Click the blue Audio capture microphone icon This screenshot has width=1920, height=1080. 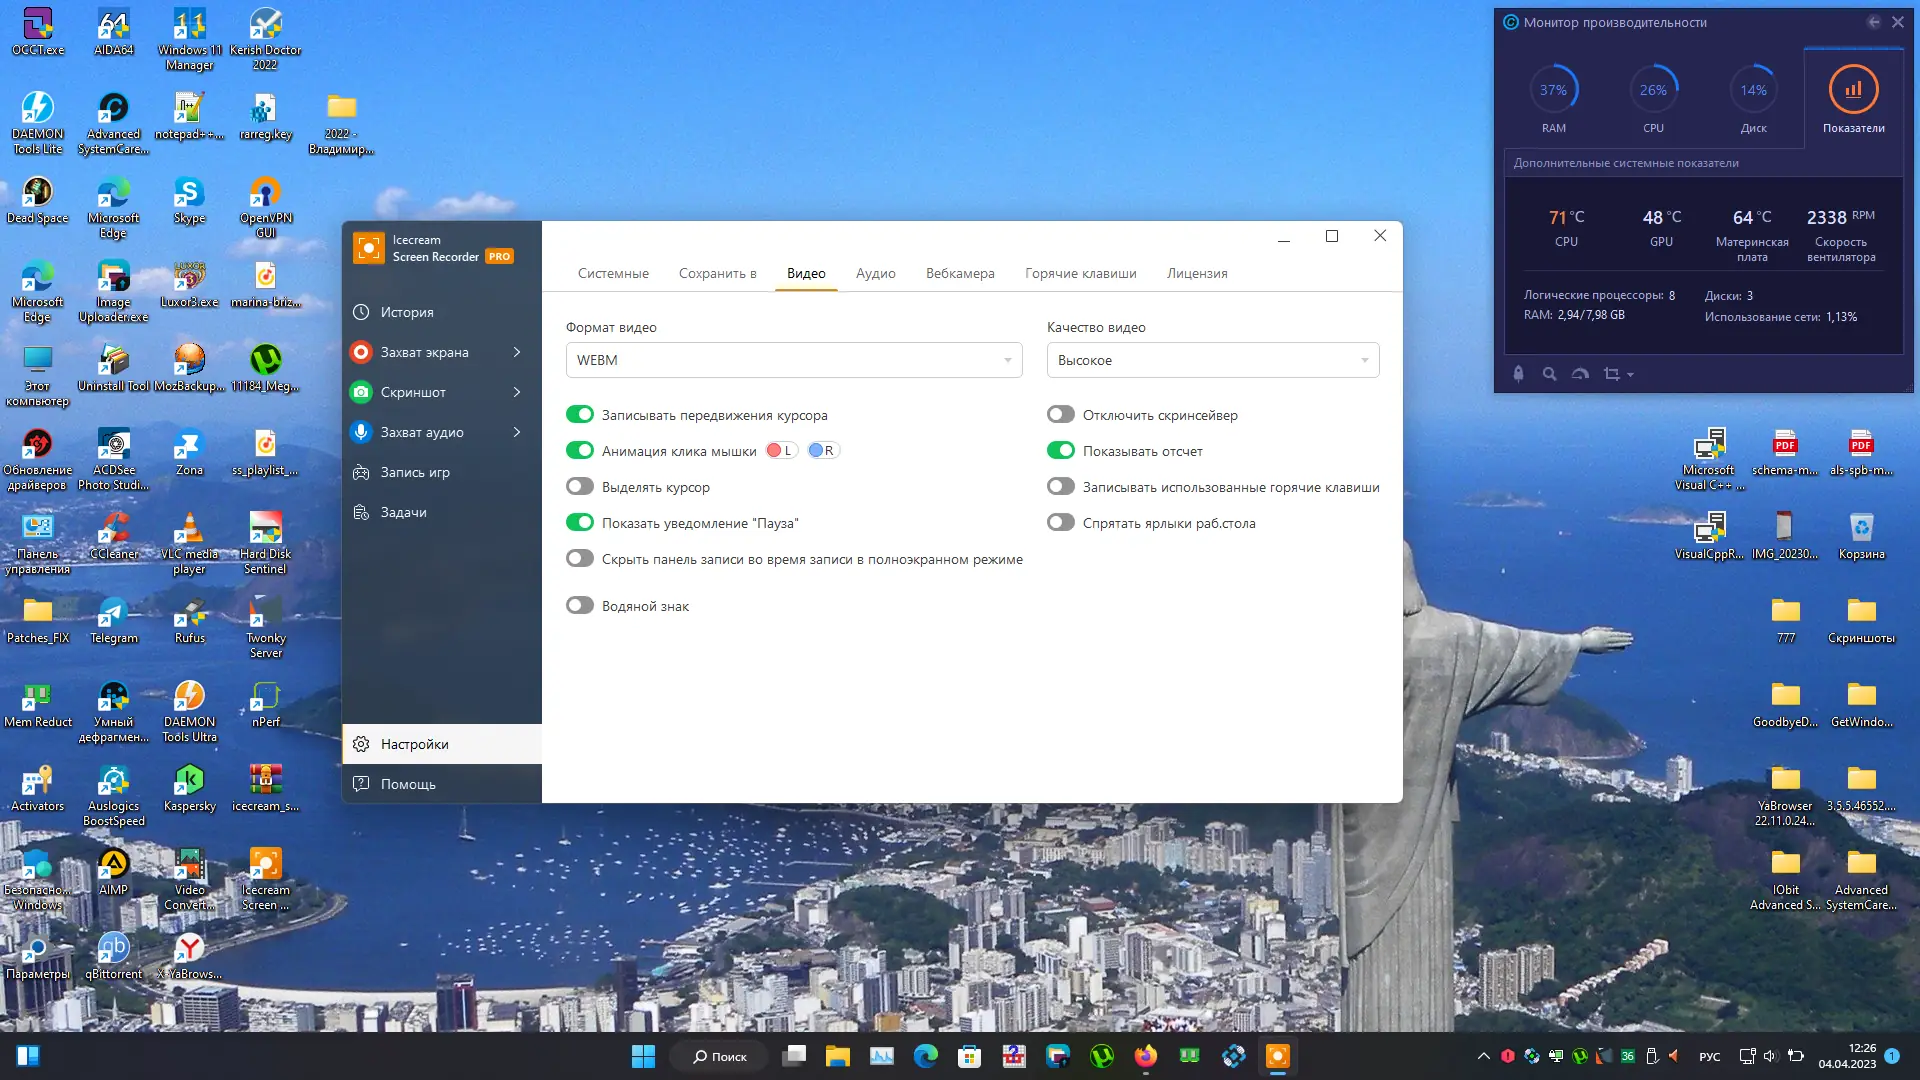pos(361,432)
